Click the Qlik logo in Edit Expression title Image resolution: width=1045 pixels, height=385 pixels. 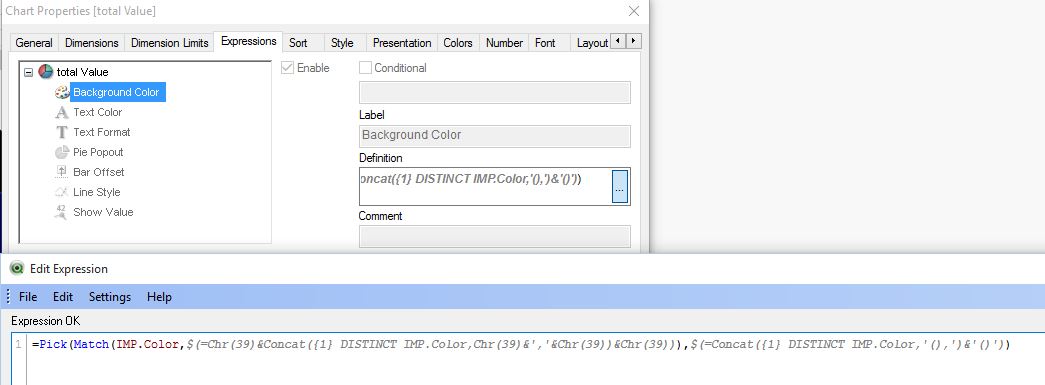(x=16, y=269)
